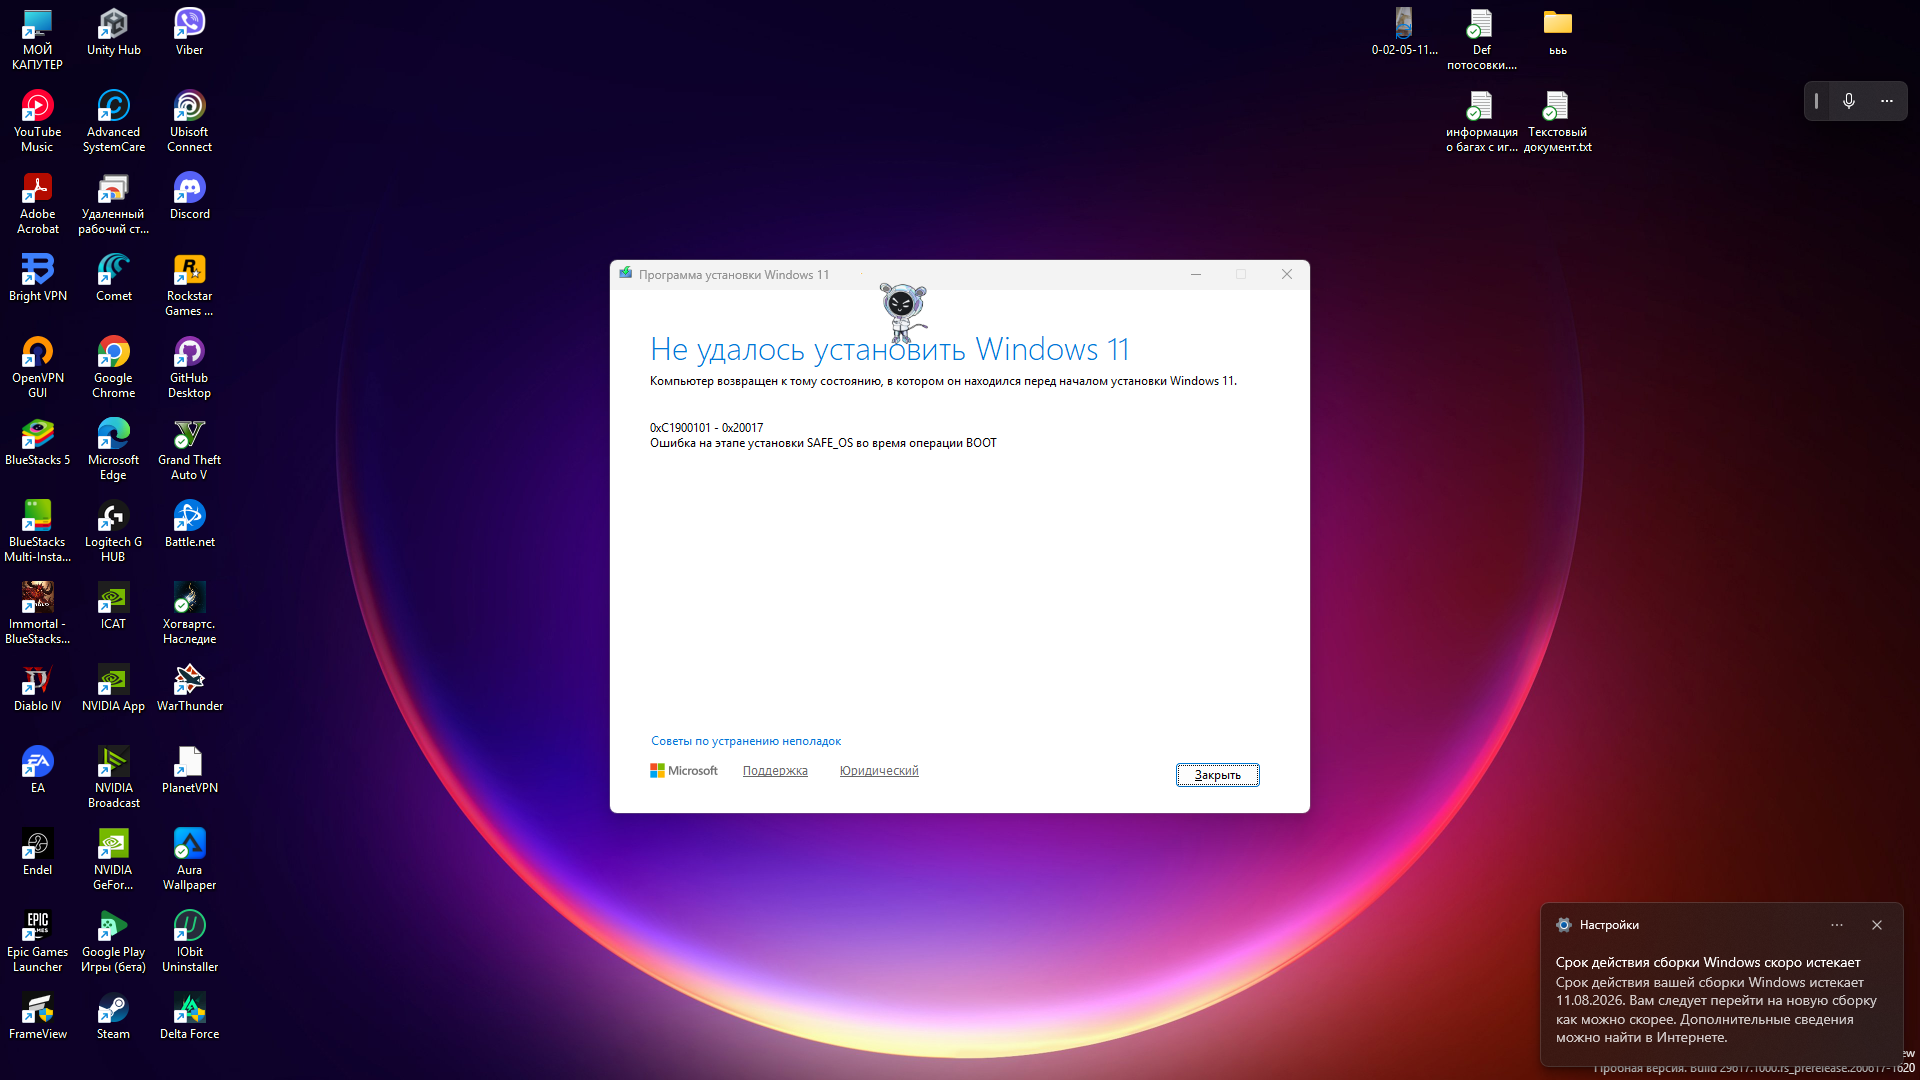The height and width of the screenshot is (1080, 1920).
Task: Select the EA app shortcut
Action: [37, 770]
